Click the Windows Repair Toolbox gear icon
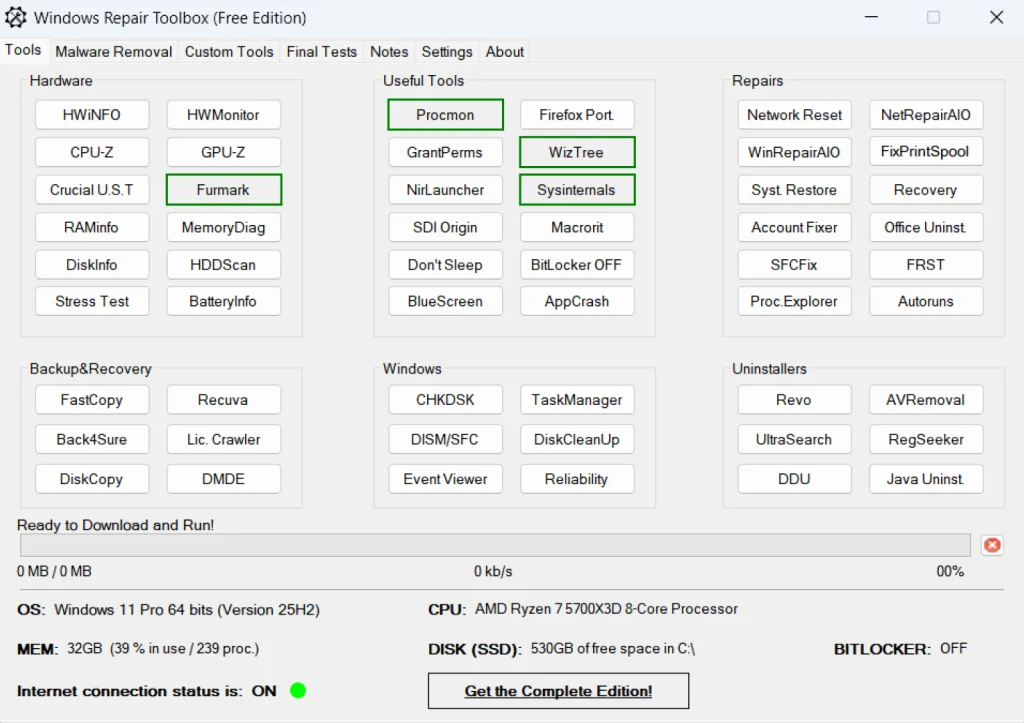The image size is (1024, 723). [x=15, y=17]
